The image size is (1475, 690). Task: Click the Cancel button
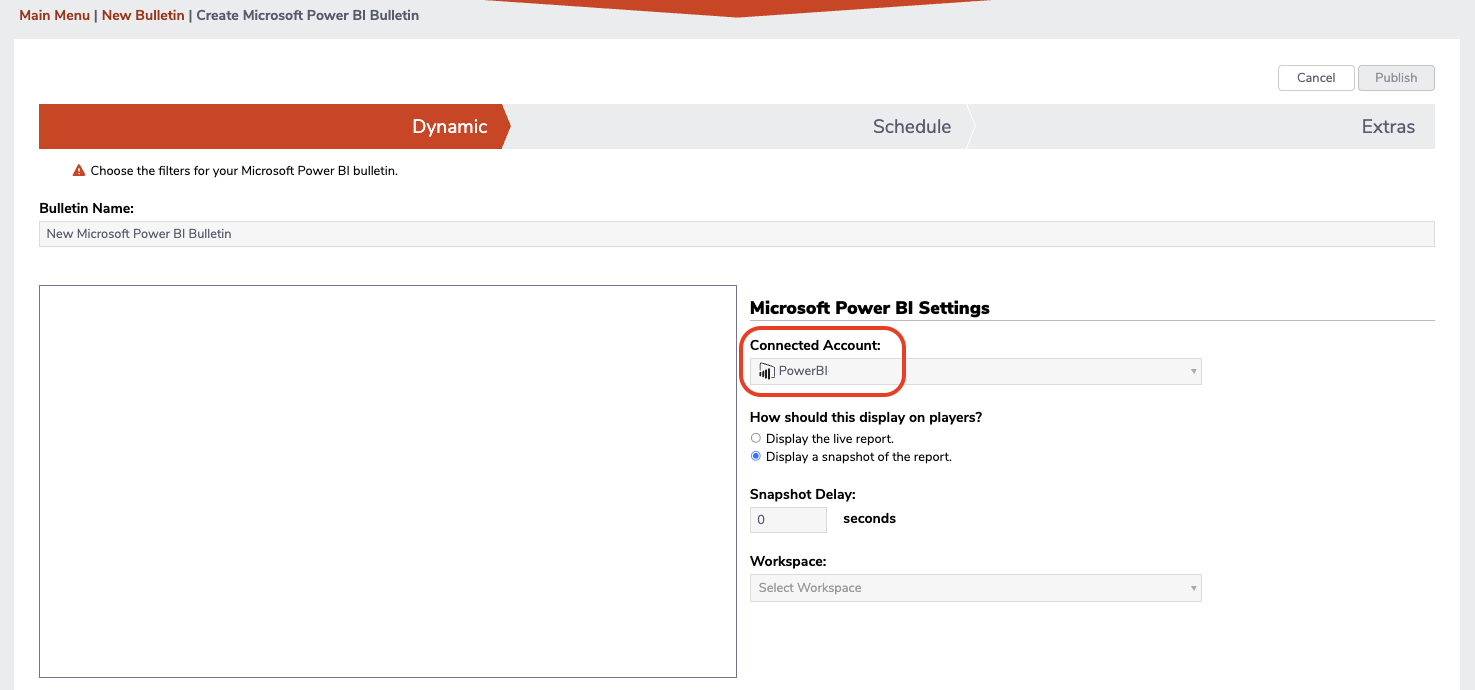click(x=1316, y=78)
